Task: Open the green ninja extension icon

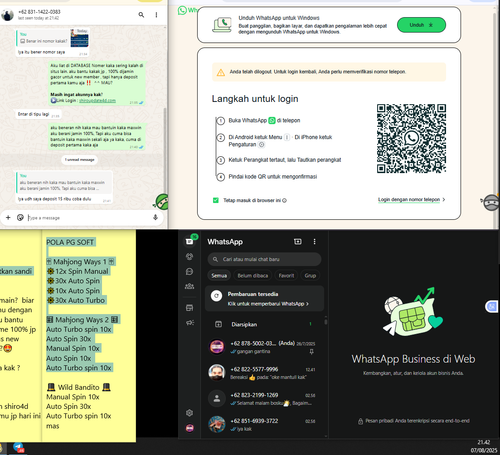Action: click(x=162, y=202)
